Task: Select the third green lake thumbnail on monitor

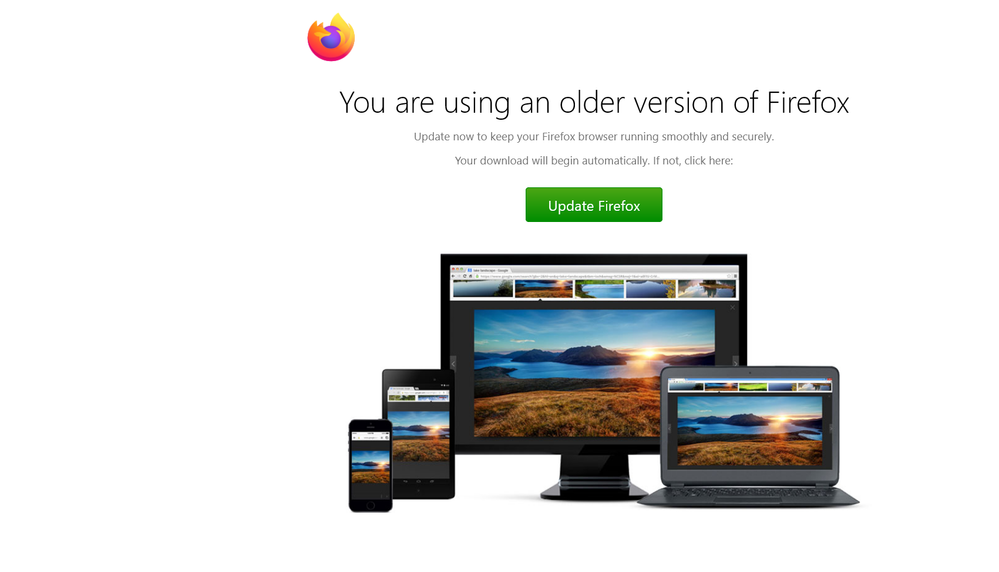Action: (x=600, y=289)
